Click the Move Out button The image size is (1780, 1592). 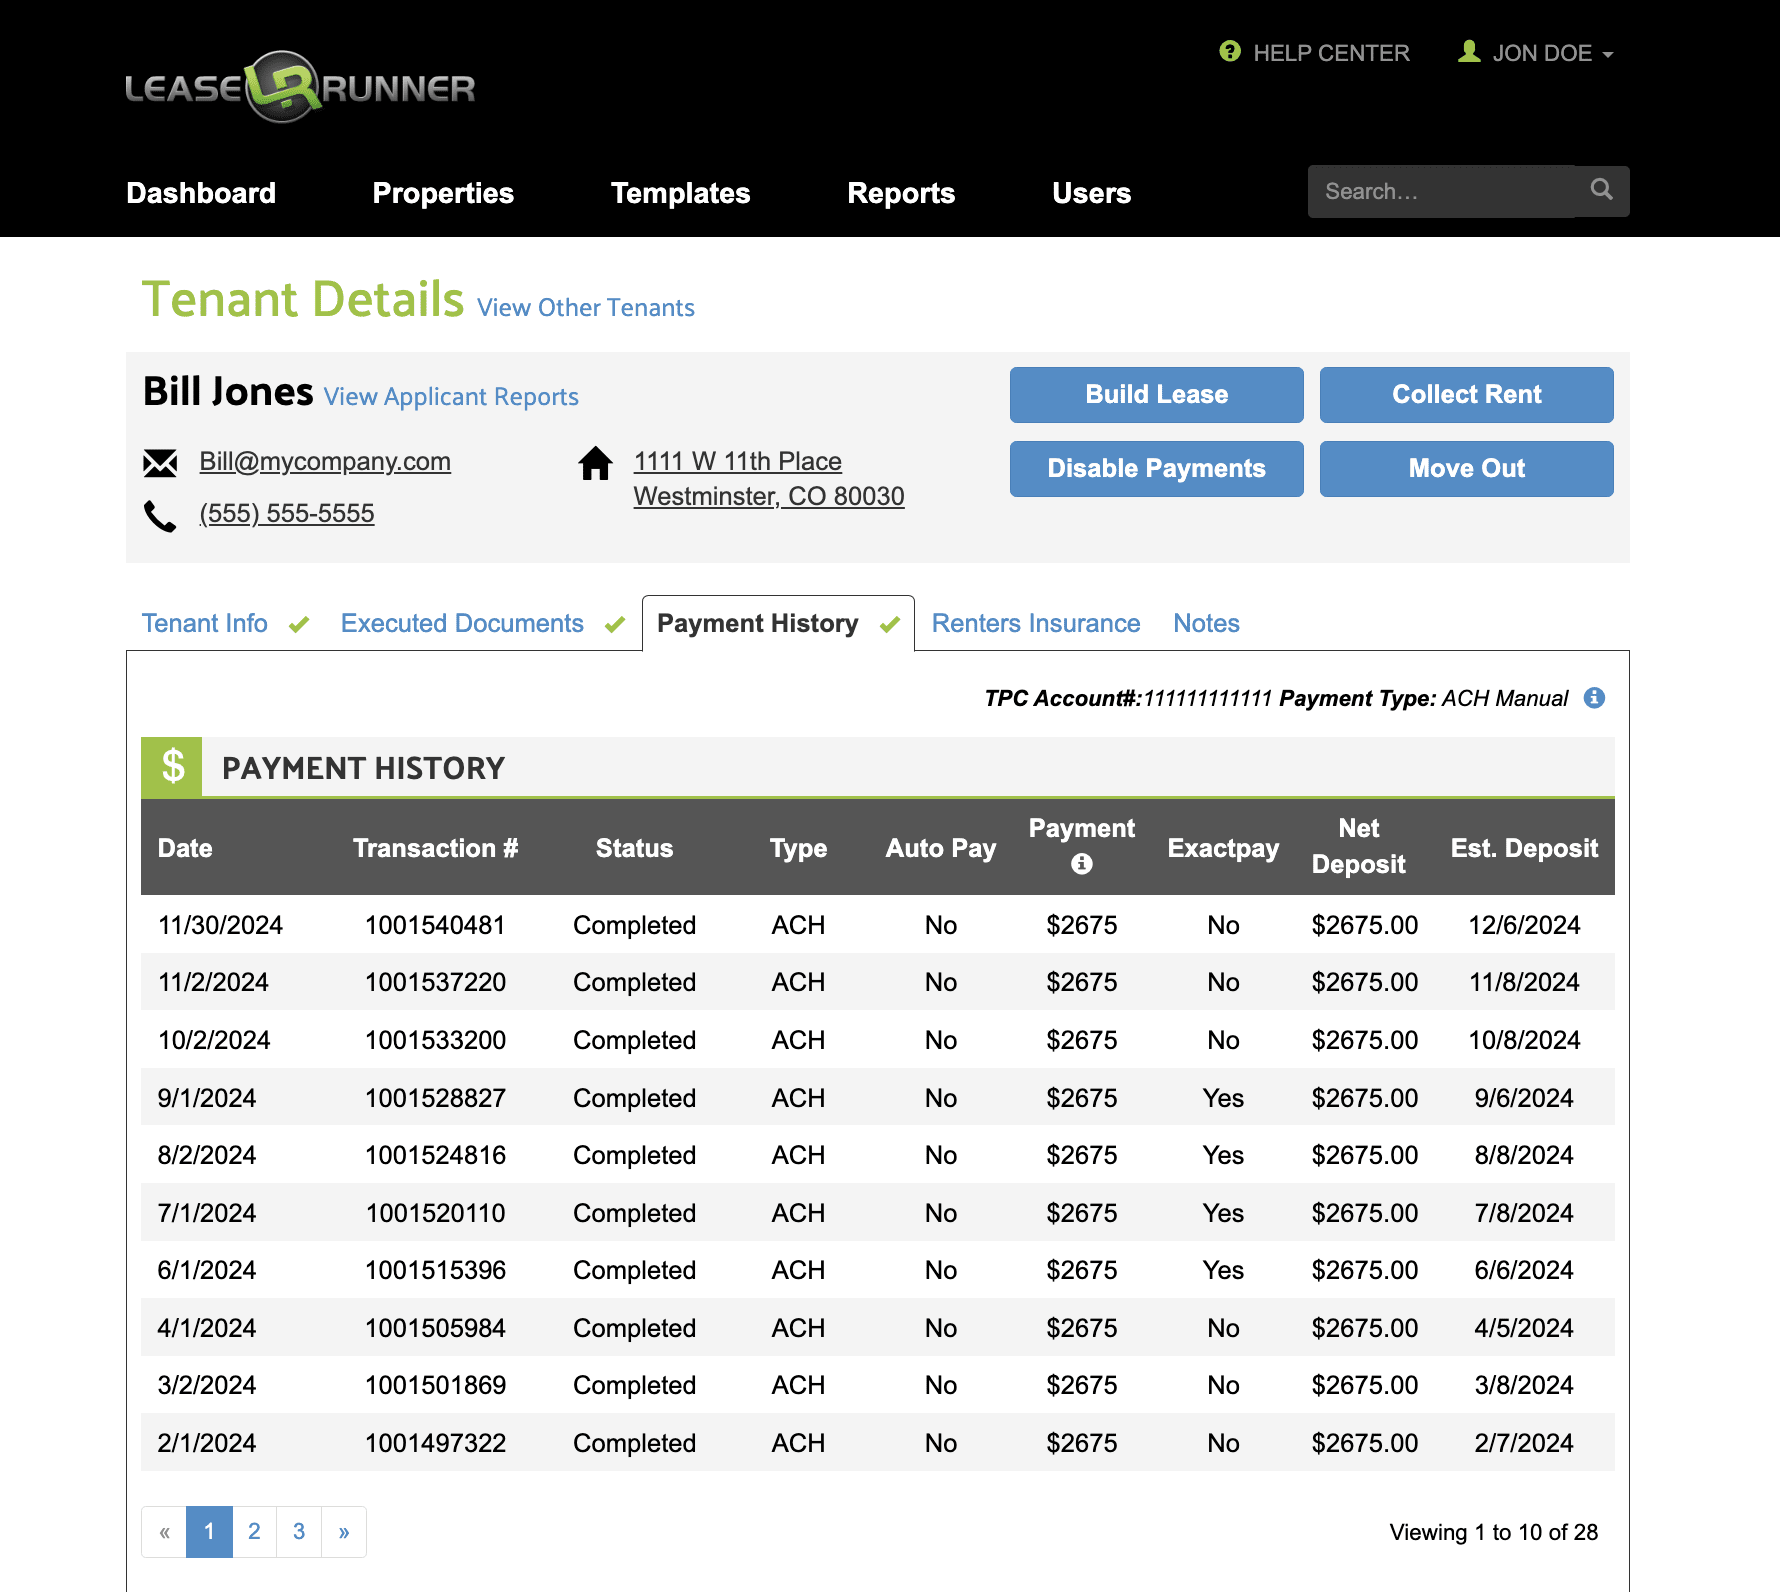tap(1466, 468)
